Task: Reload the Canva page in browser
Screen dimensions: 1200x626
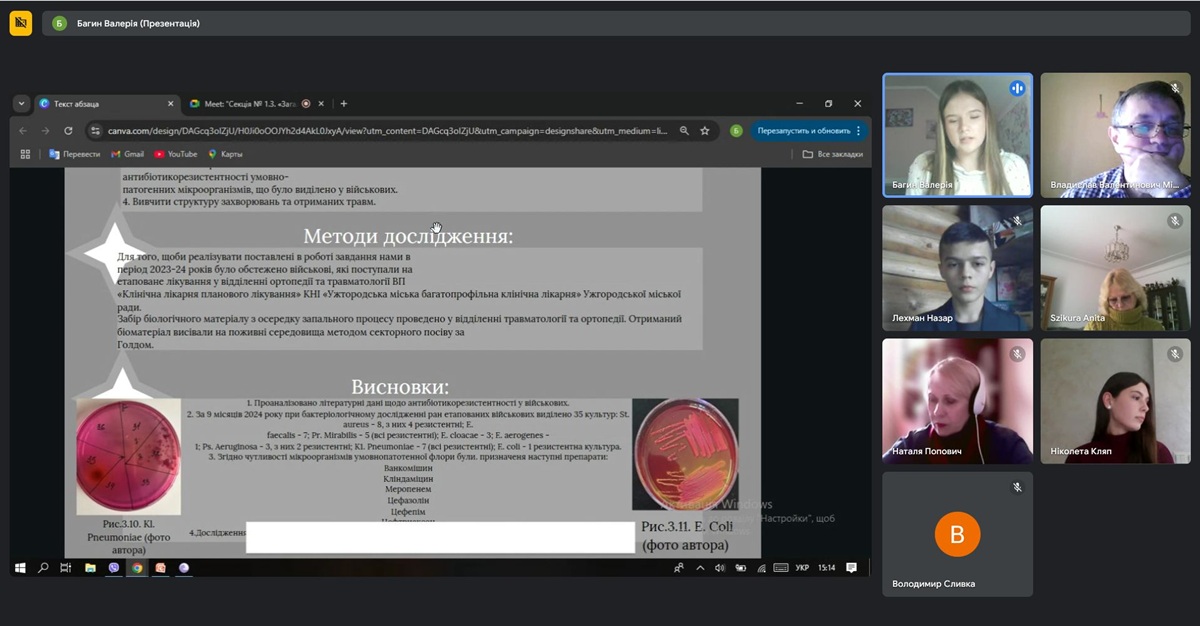Action: click(68, 131)
